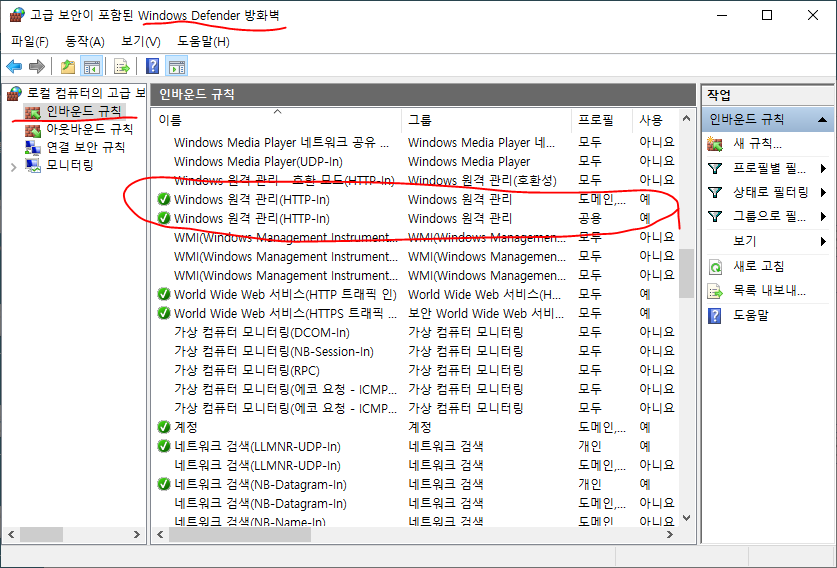This screenshot has height=568, width=837.
Task: Click the 아웃바운드 규칙 tree icon
Action: click(33, 130)
